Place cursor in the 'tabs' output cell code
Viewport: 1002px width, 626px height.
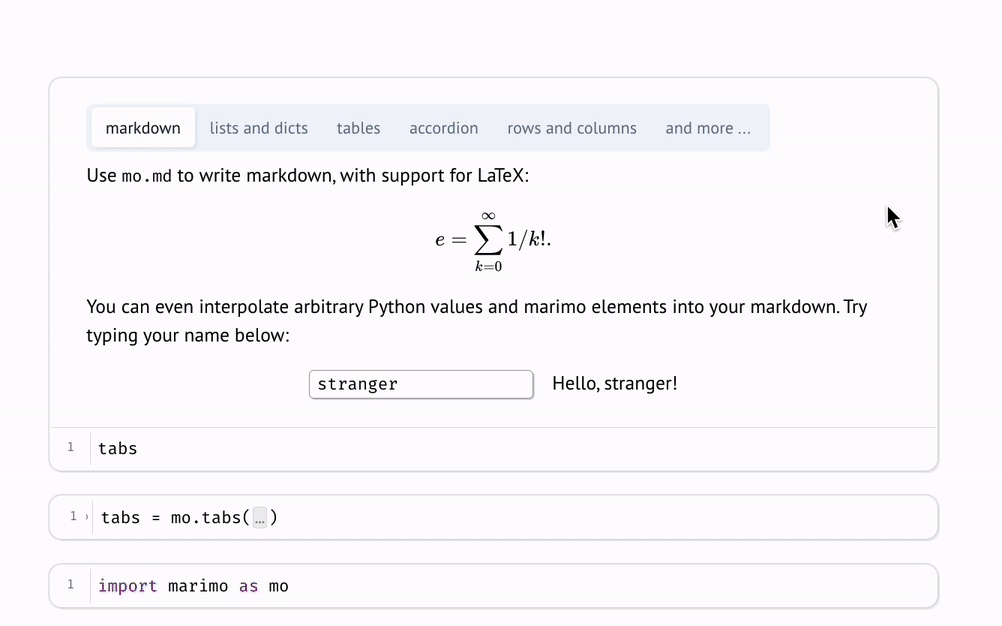coord(118,449)
